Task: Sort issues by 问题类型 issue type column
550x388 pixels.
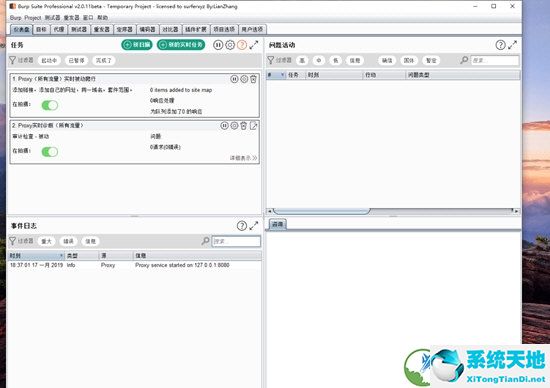Action: tap(463, 75)
